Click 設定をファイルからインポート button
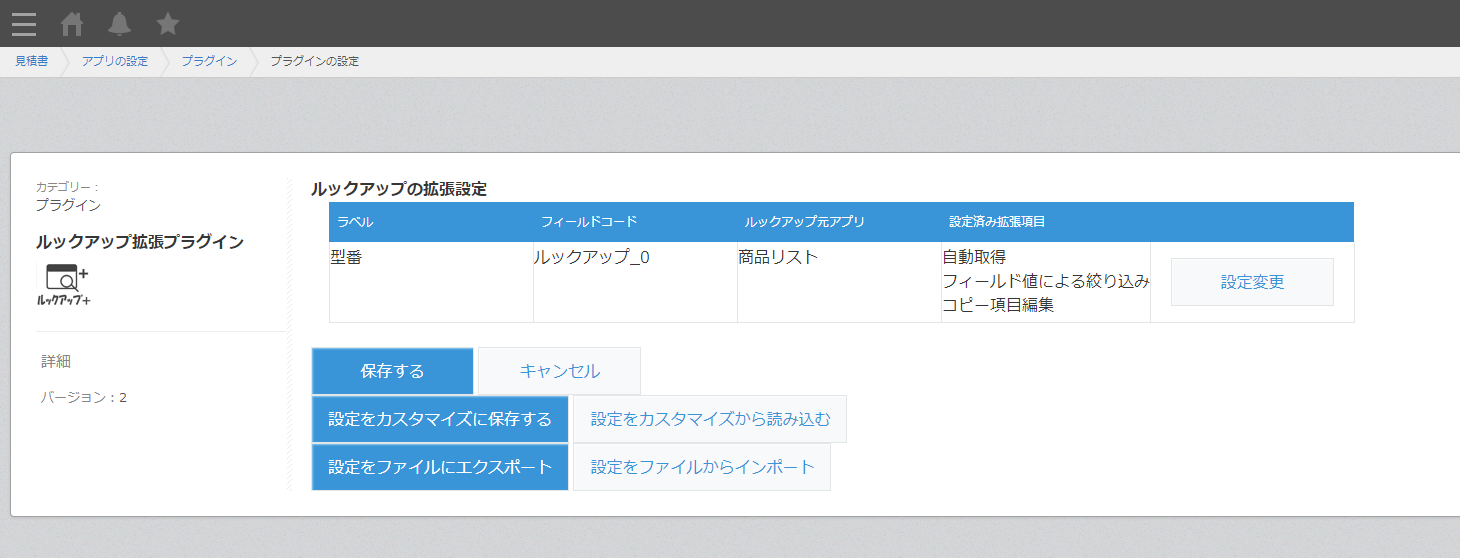Image resolution: width=1460 pixels, height=558 pixels. [x=702, y=467]
